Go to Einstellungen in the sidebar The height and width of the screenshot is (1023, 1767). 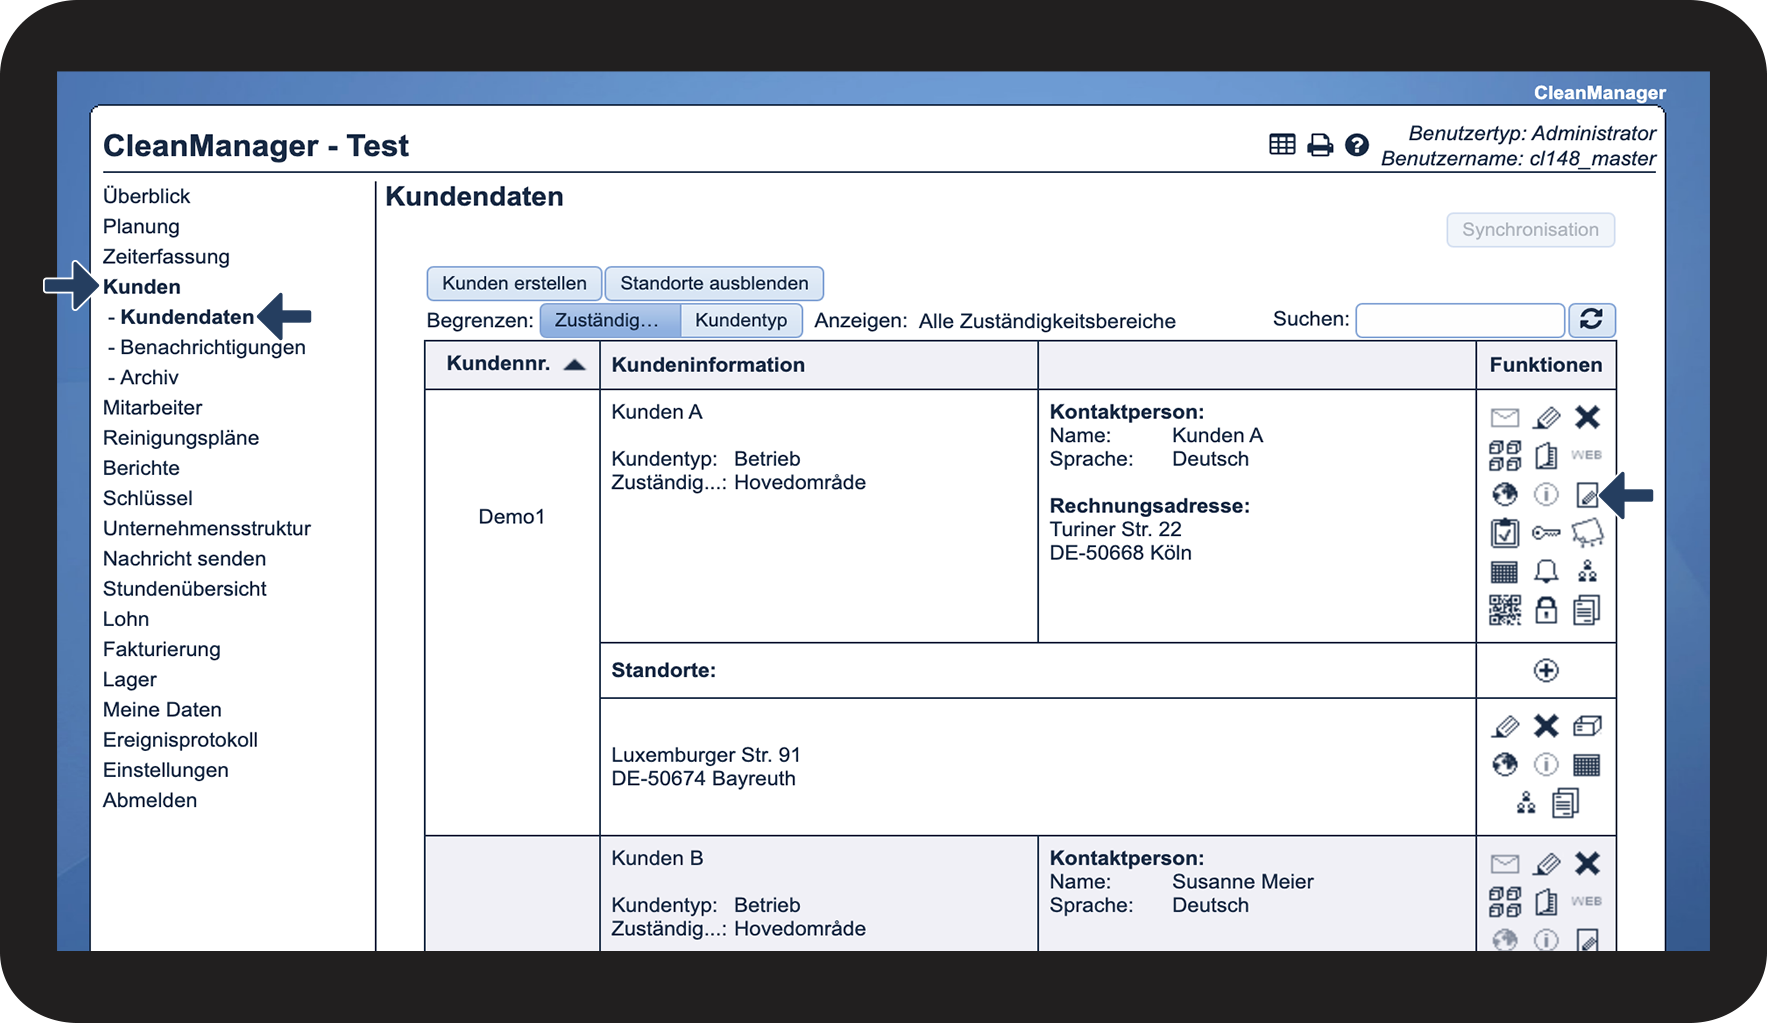(166, 770)
